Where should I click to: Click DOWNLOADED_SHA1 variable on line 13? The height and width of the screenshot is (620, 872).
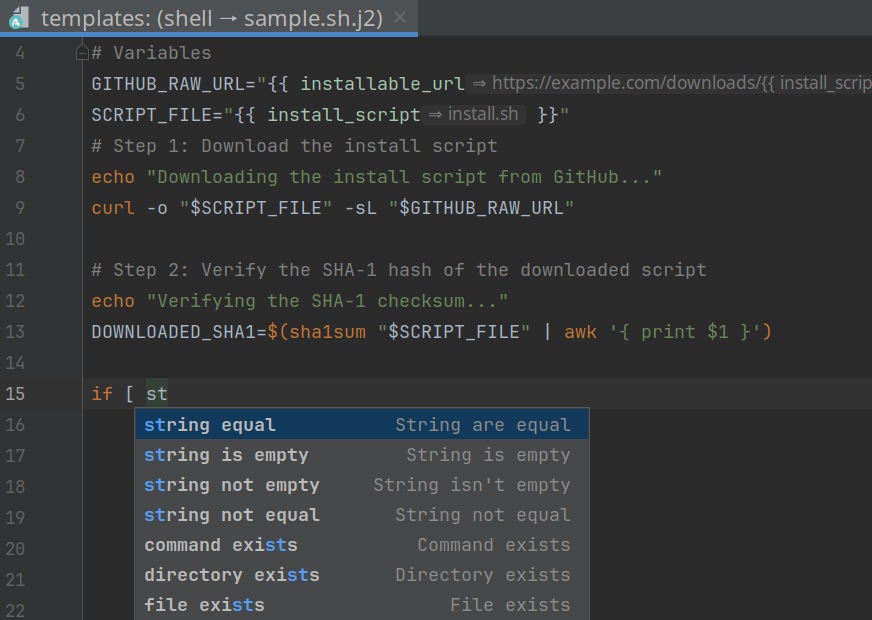coord(174,332)
